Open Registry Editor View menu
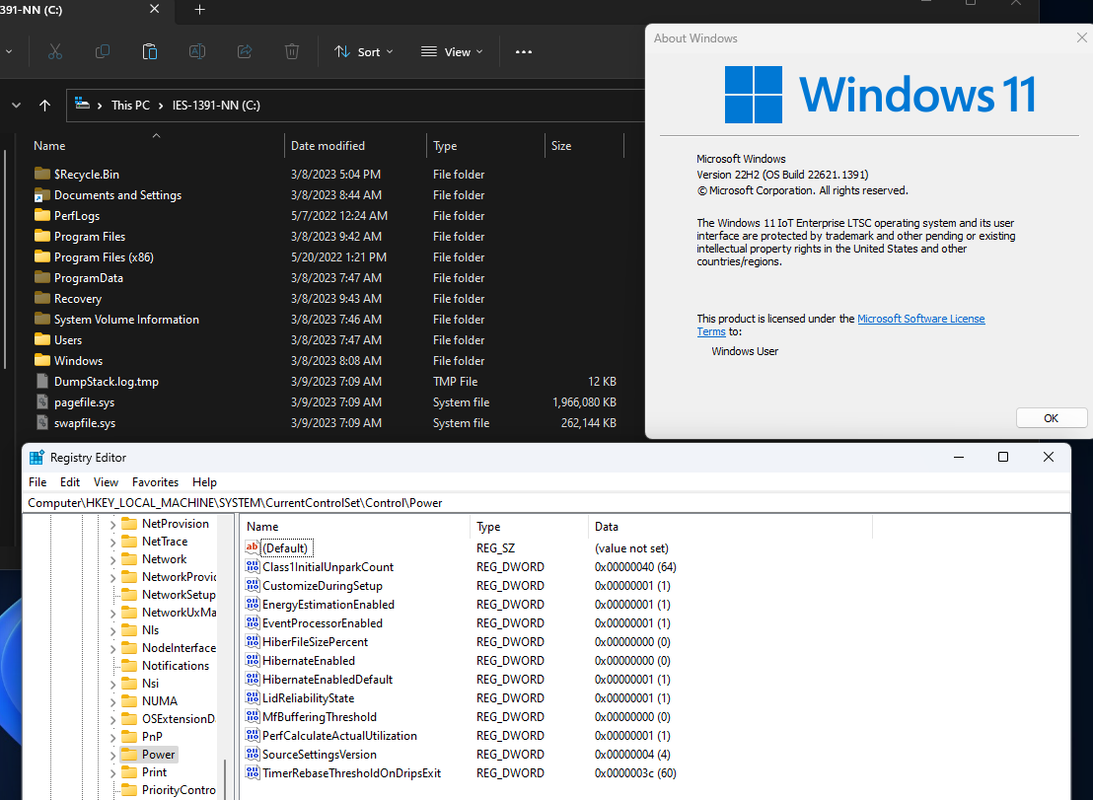The width and height of the screenshot is (1093, 800). point(106,482)
